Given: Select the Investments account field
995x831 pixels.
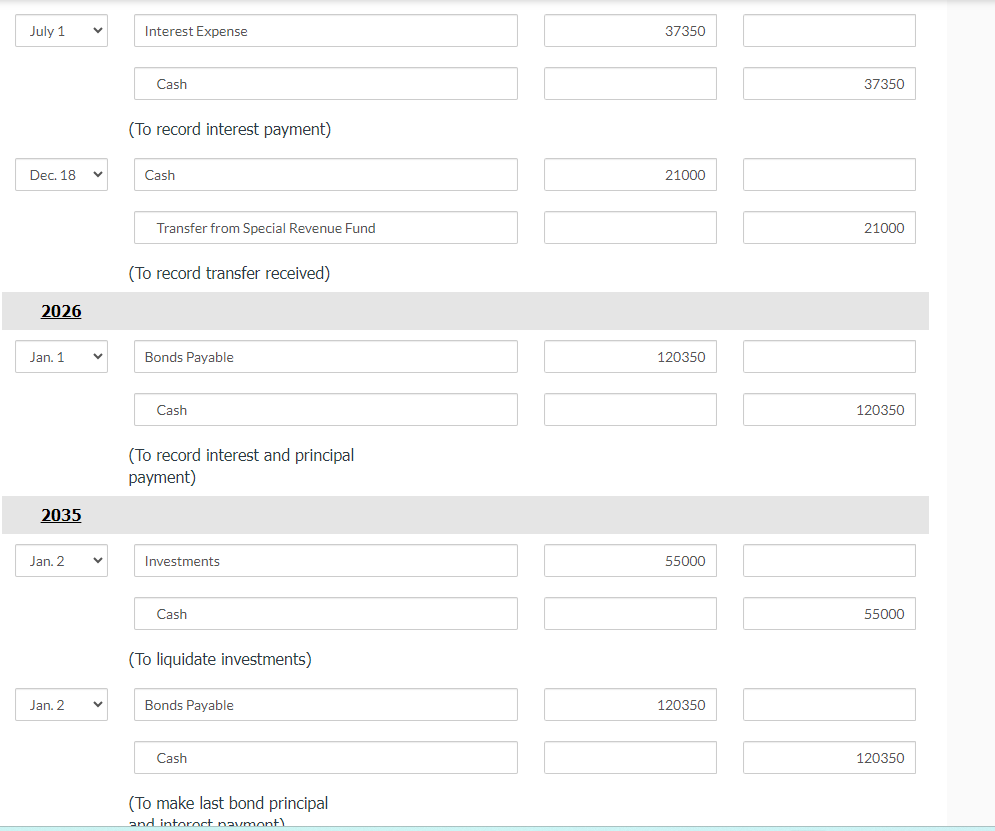Looking at the screenshot, I should (x=325, y=560).
